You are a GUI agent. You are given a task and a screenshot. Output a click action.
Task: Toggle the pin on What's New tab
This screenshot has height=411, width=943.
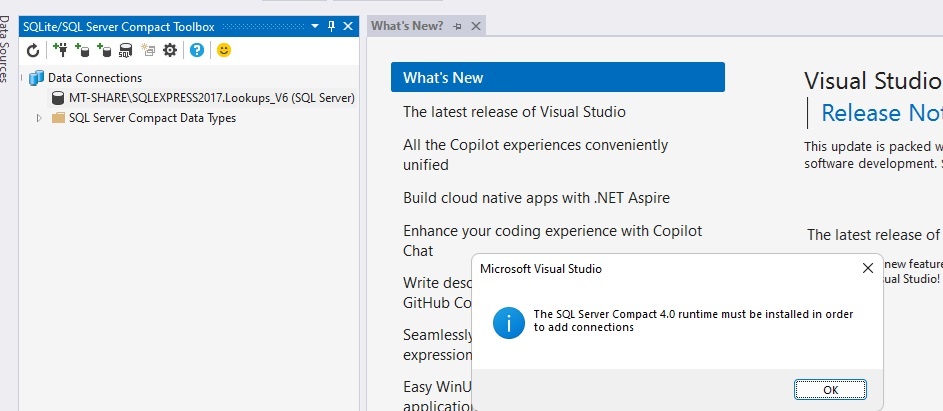457,26
